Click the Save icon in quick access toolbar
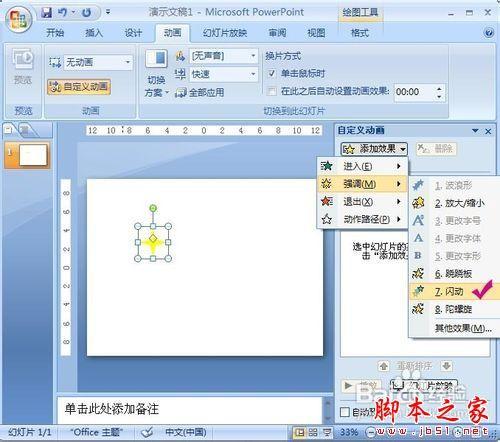This screenshot has width=500, height=442. click(x=47, y=13)
